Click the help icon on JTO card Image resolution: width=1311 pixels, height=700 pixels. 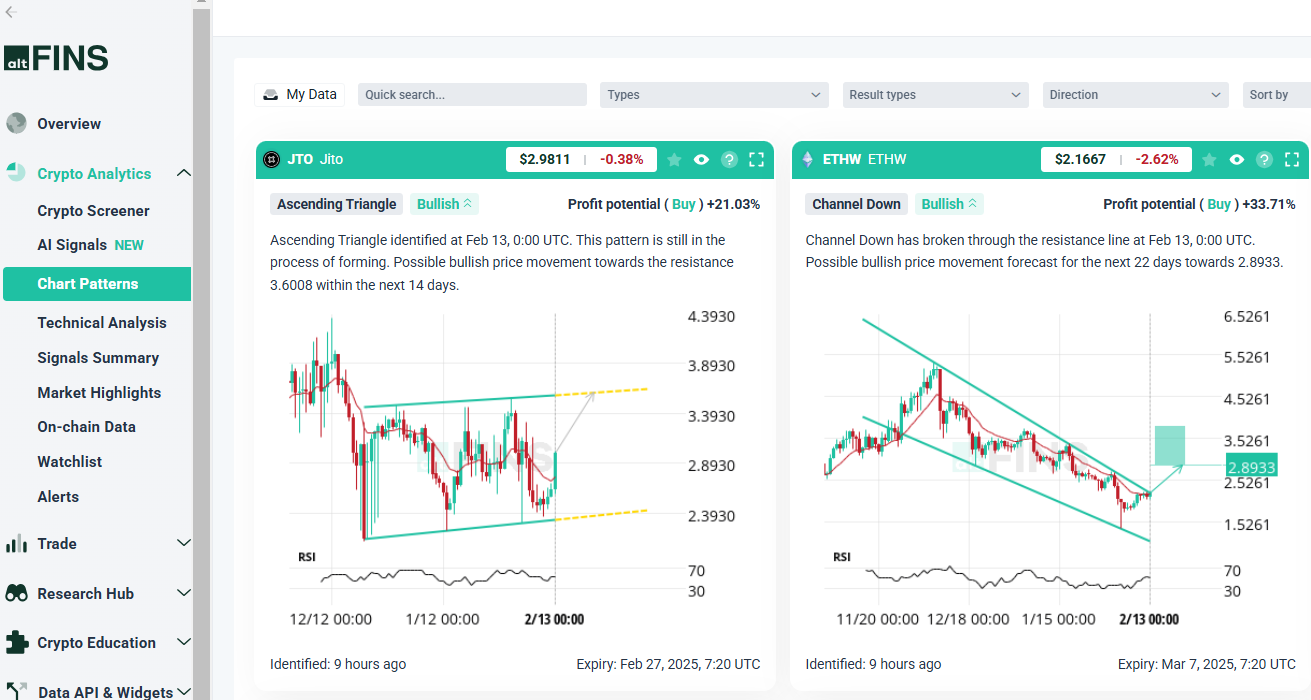[x=729, y=159]
